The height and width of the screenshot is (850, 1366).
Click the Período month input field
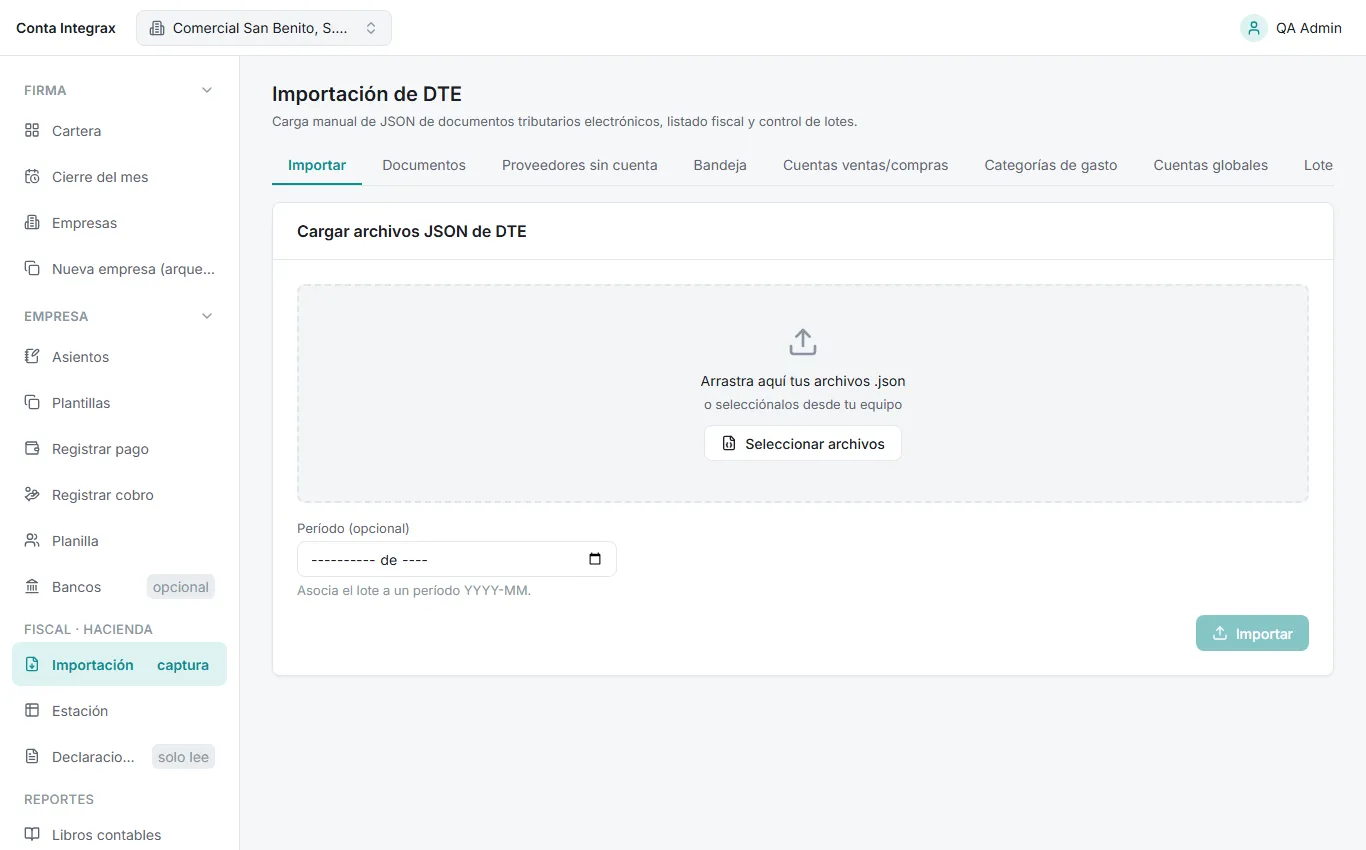point(457,559)
